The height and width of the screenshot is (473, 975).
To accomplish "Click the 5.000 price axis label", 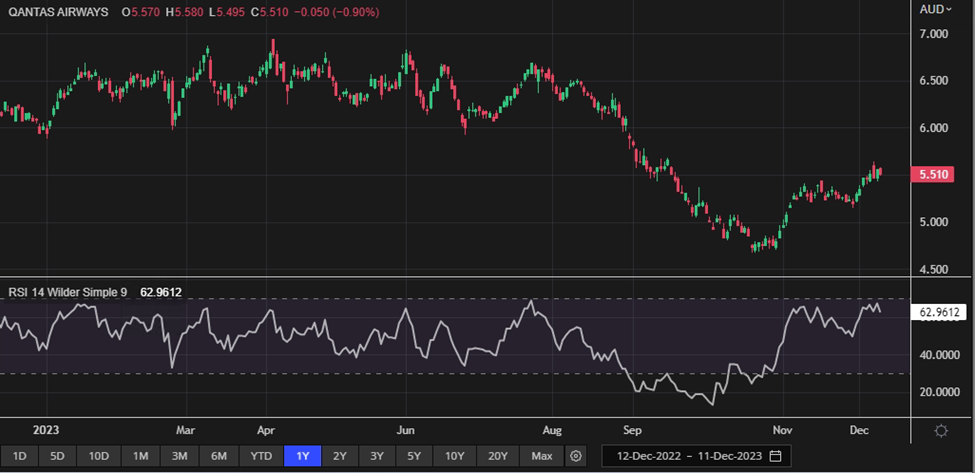I will pyautogui.click(x=933, y=223).
